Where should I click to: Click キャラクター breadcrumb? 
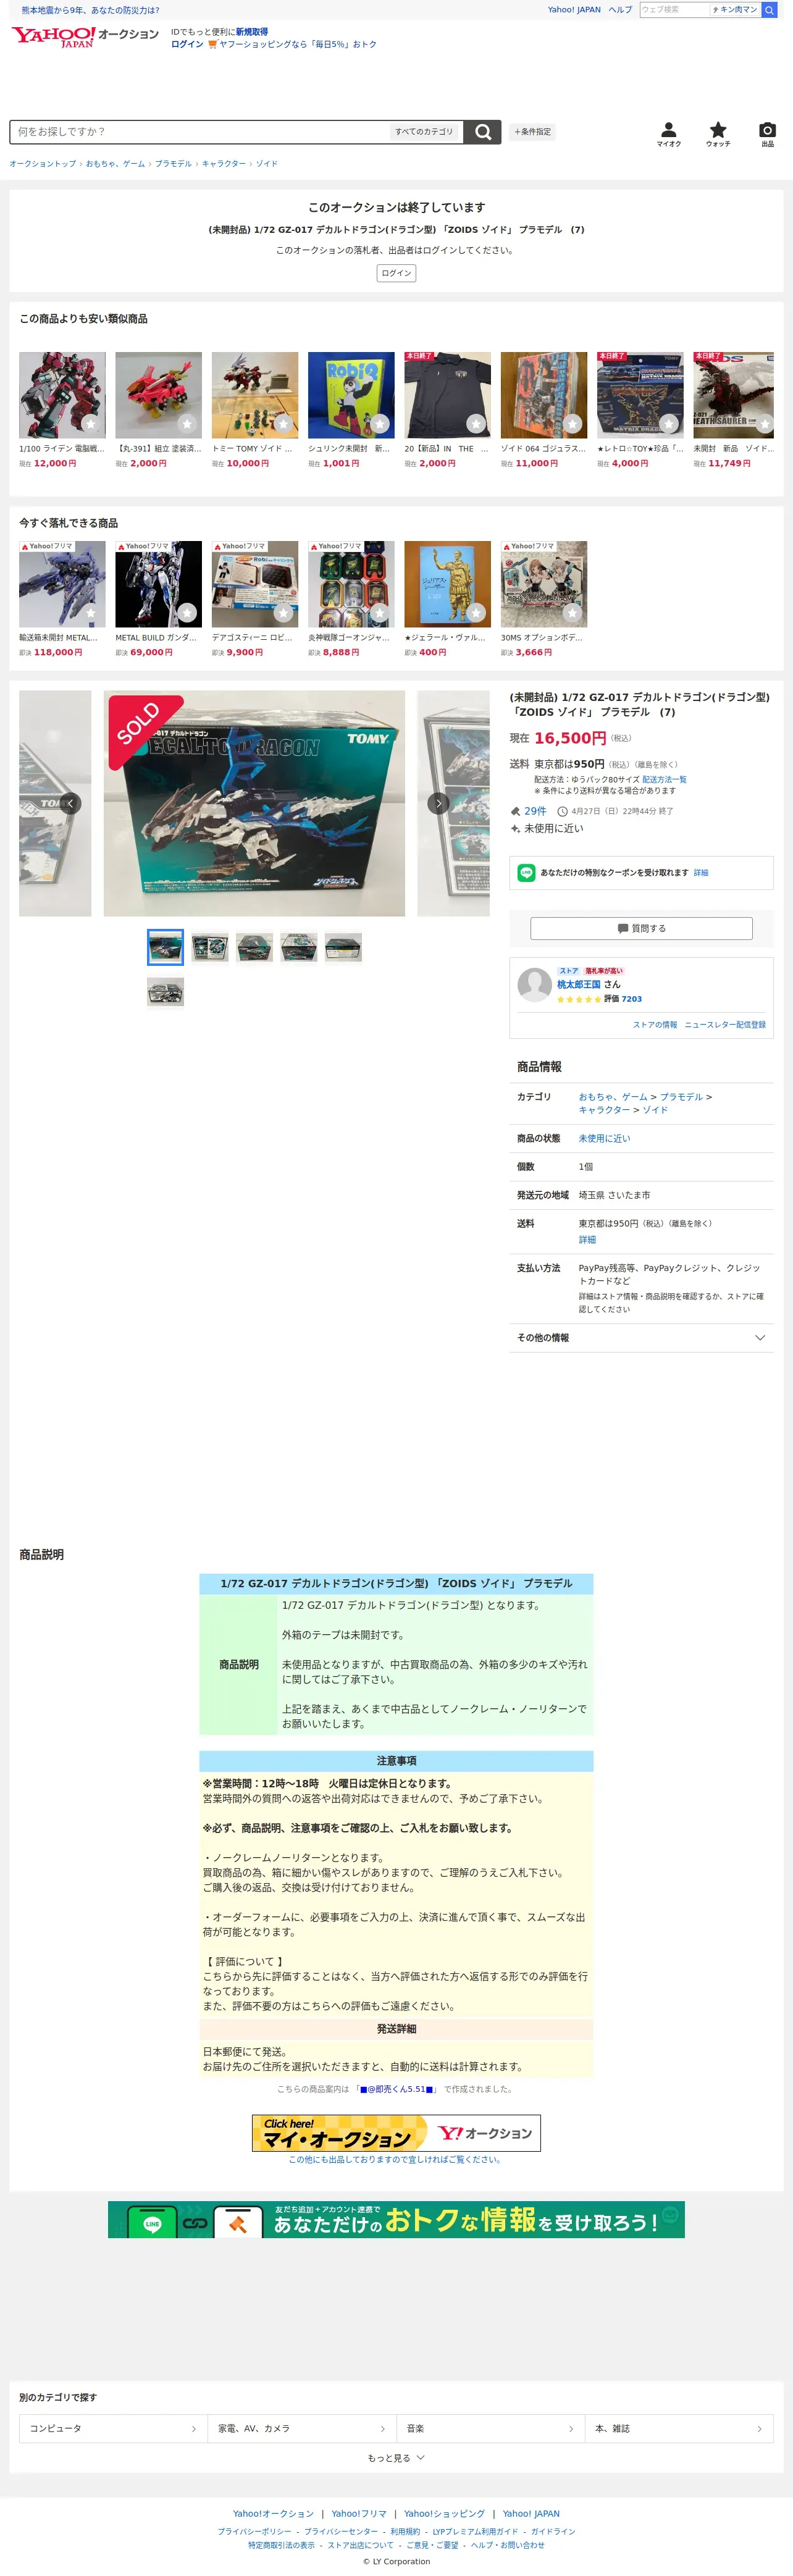224,164
